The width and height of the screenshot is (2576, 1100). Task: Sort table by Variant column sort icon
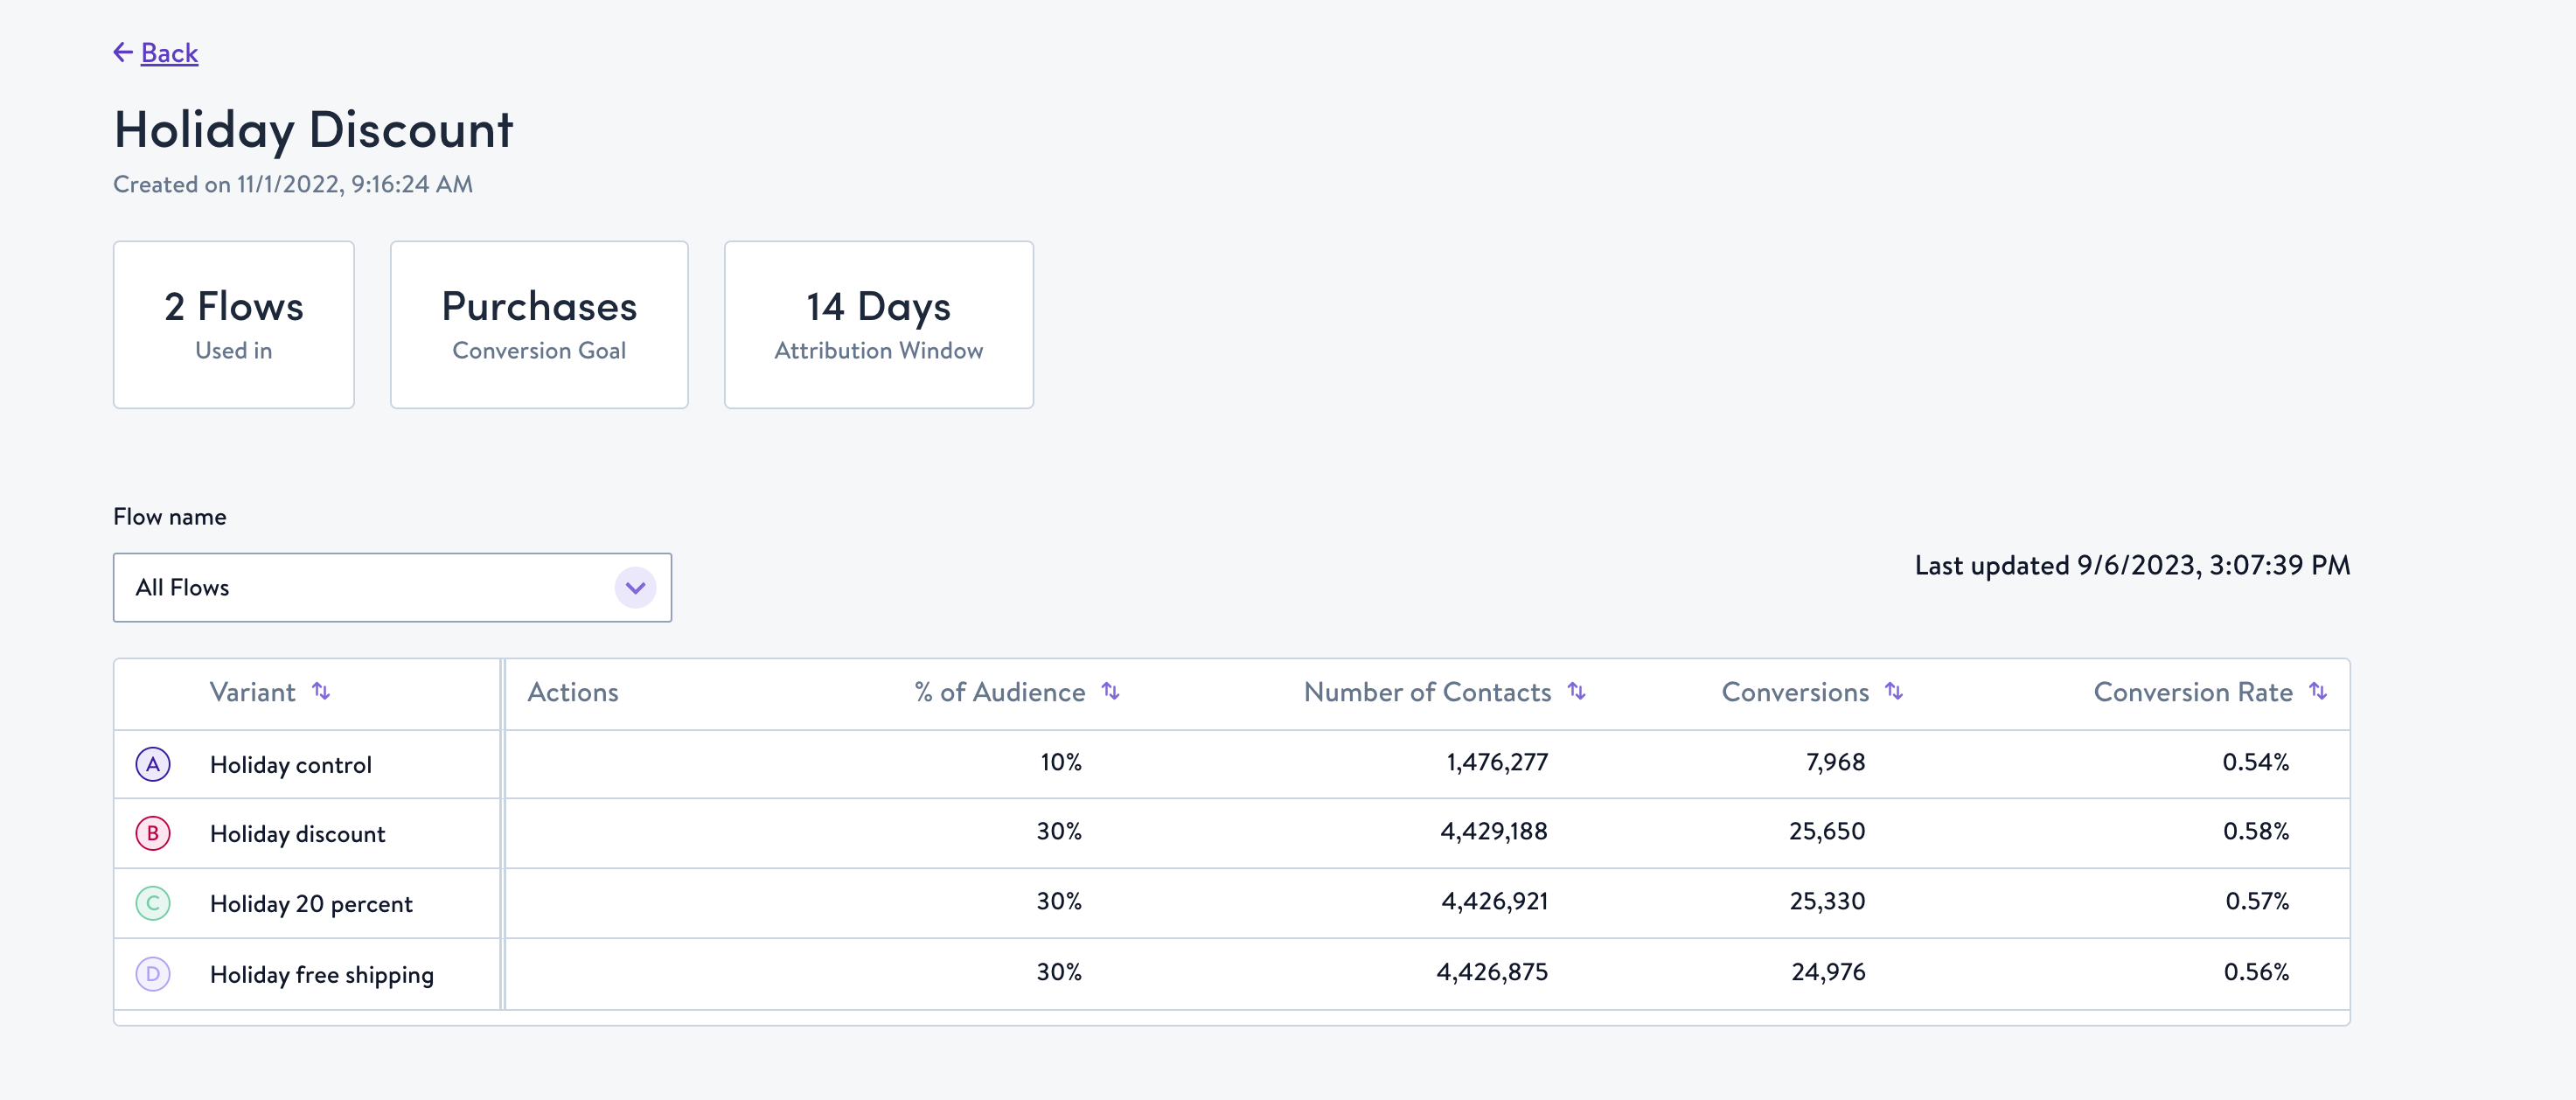point(321,691)
